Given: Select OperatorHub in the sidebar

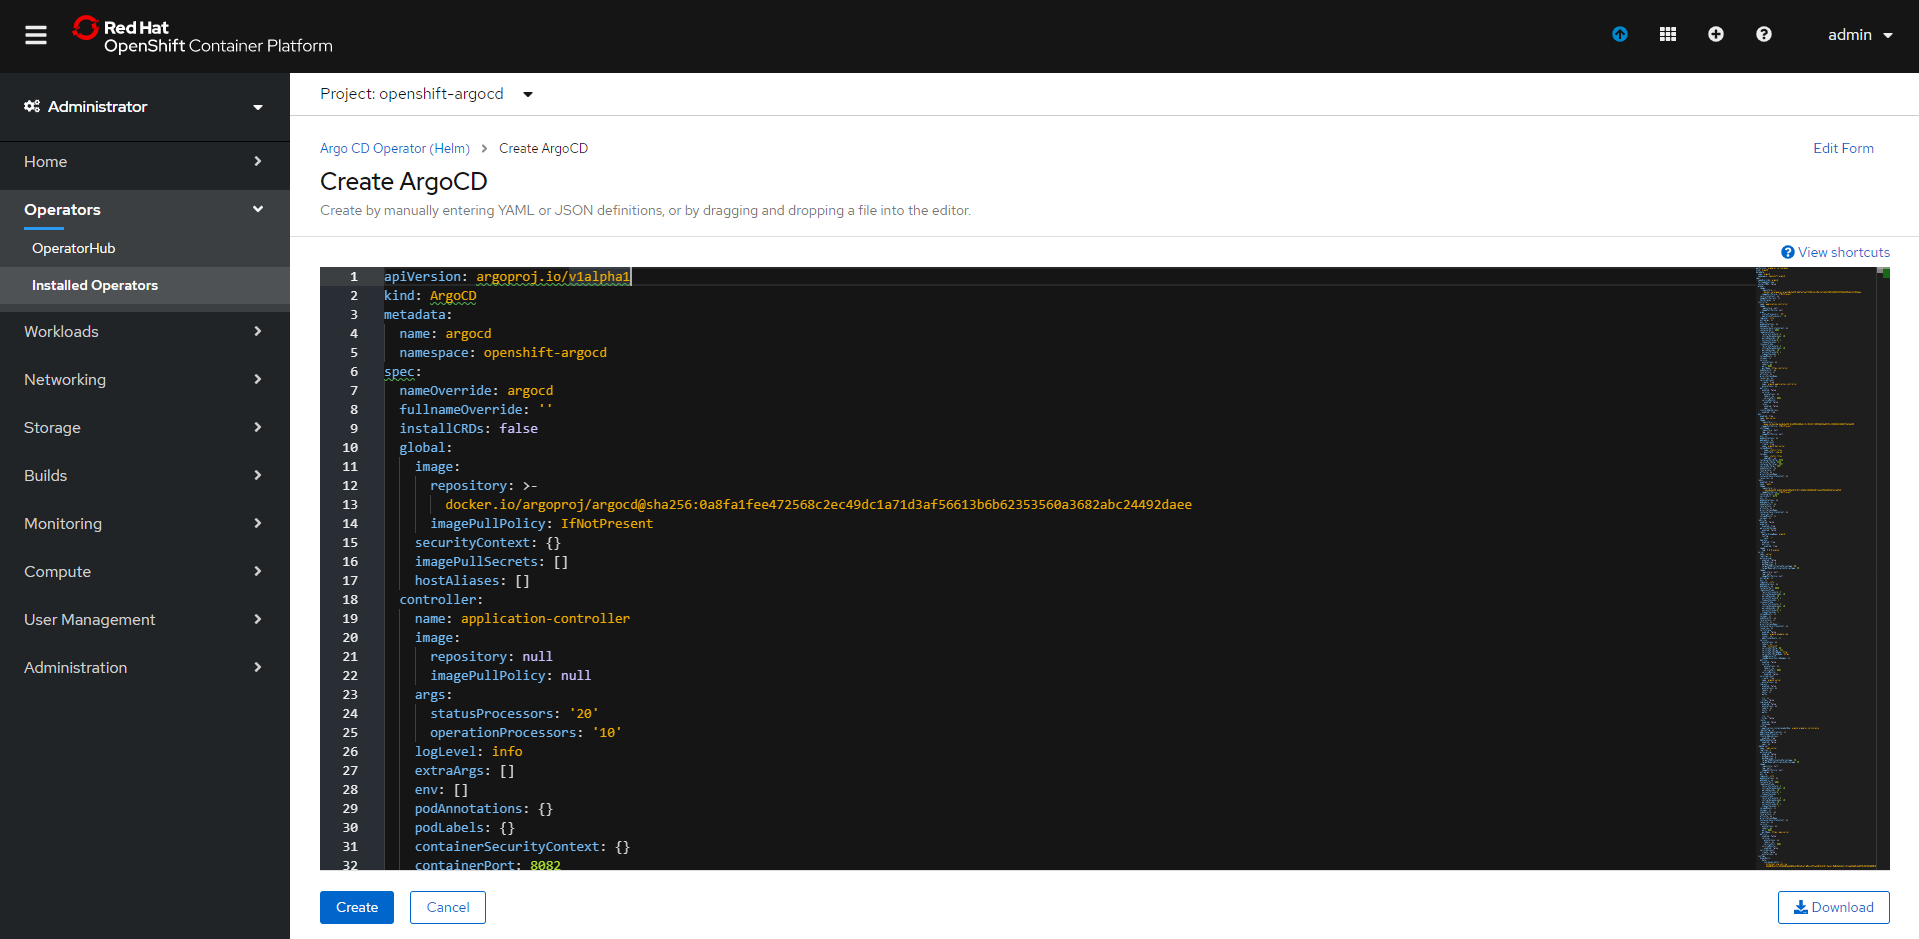Looking at the screenshot, I should click(74, 248).
